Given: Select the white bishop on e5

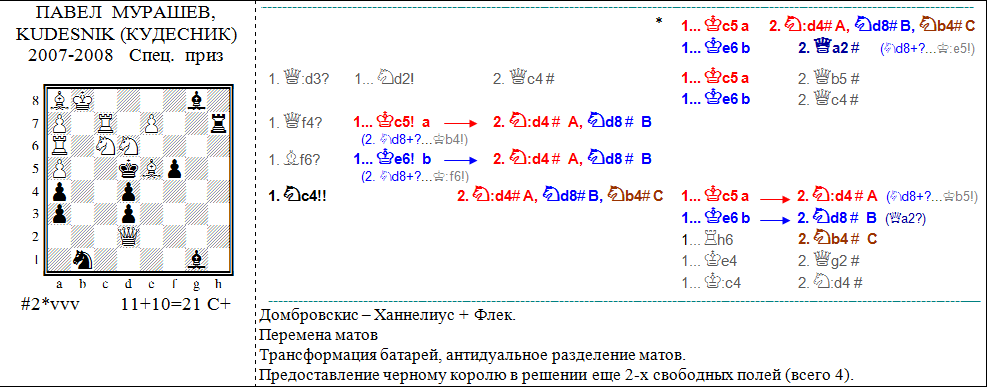Looking at the screenshot, I should pyautogui.click(x=151, y=168).
